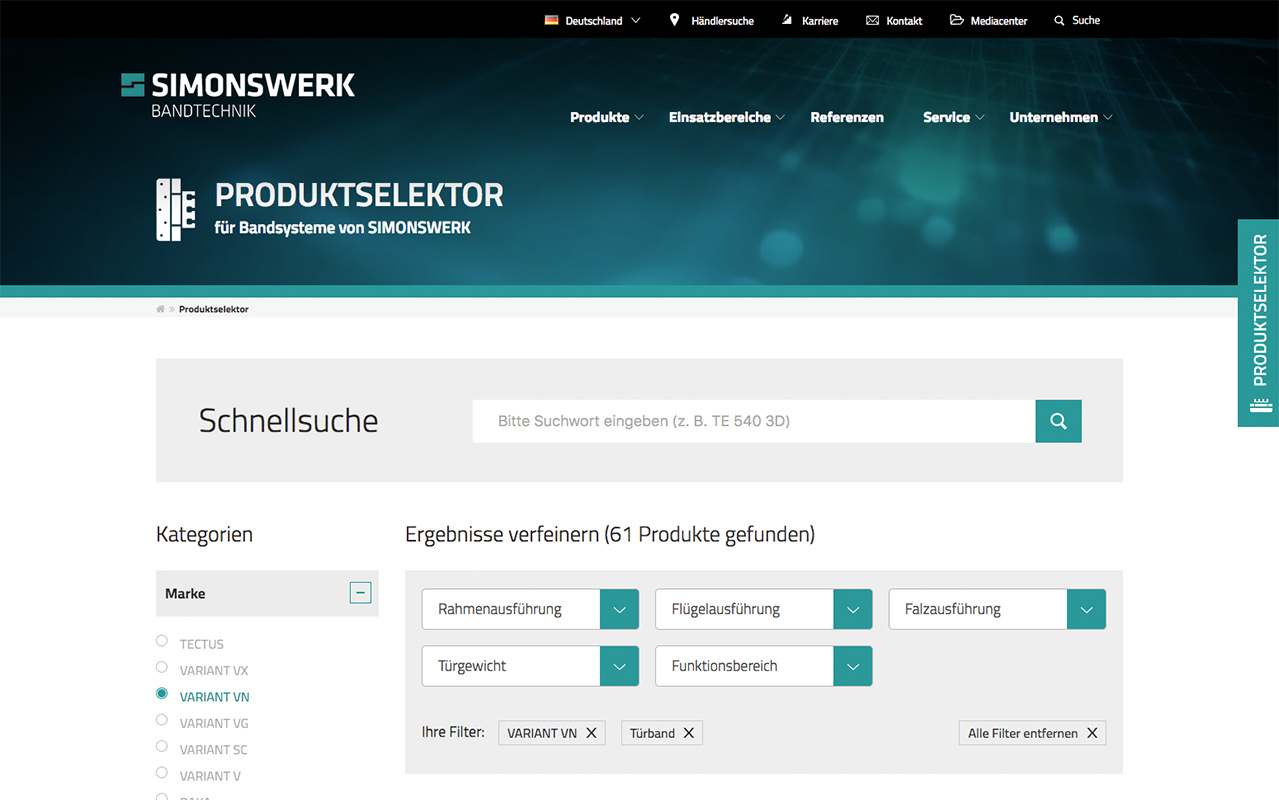This screenshot has height=800, width=1279.
Task: Select the VARIANT SC radio button
Action: click(162, 746)
